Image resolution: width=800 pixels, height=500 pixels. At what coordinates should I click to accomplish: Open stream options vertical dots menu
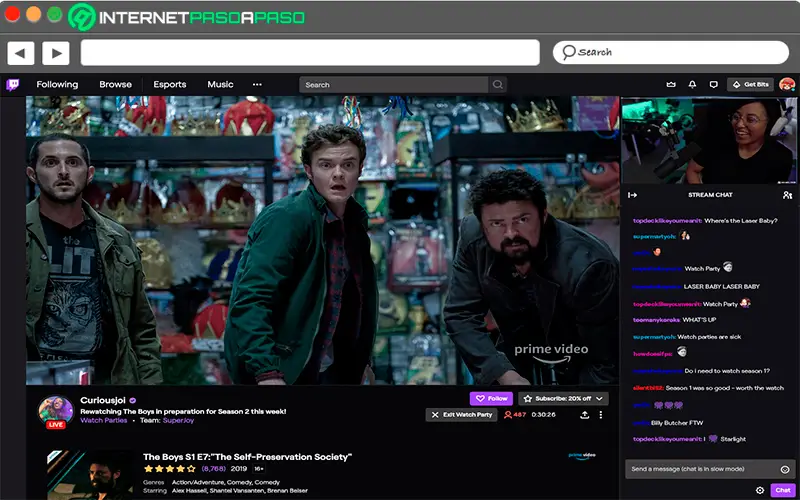click(601, 415)
